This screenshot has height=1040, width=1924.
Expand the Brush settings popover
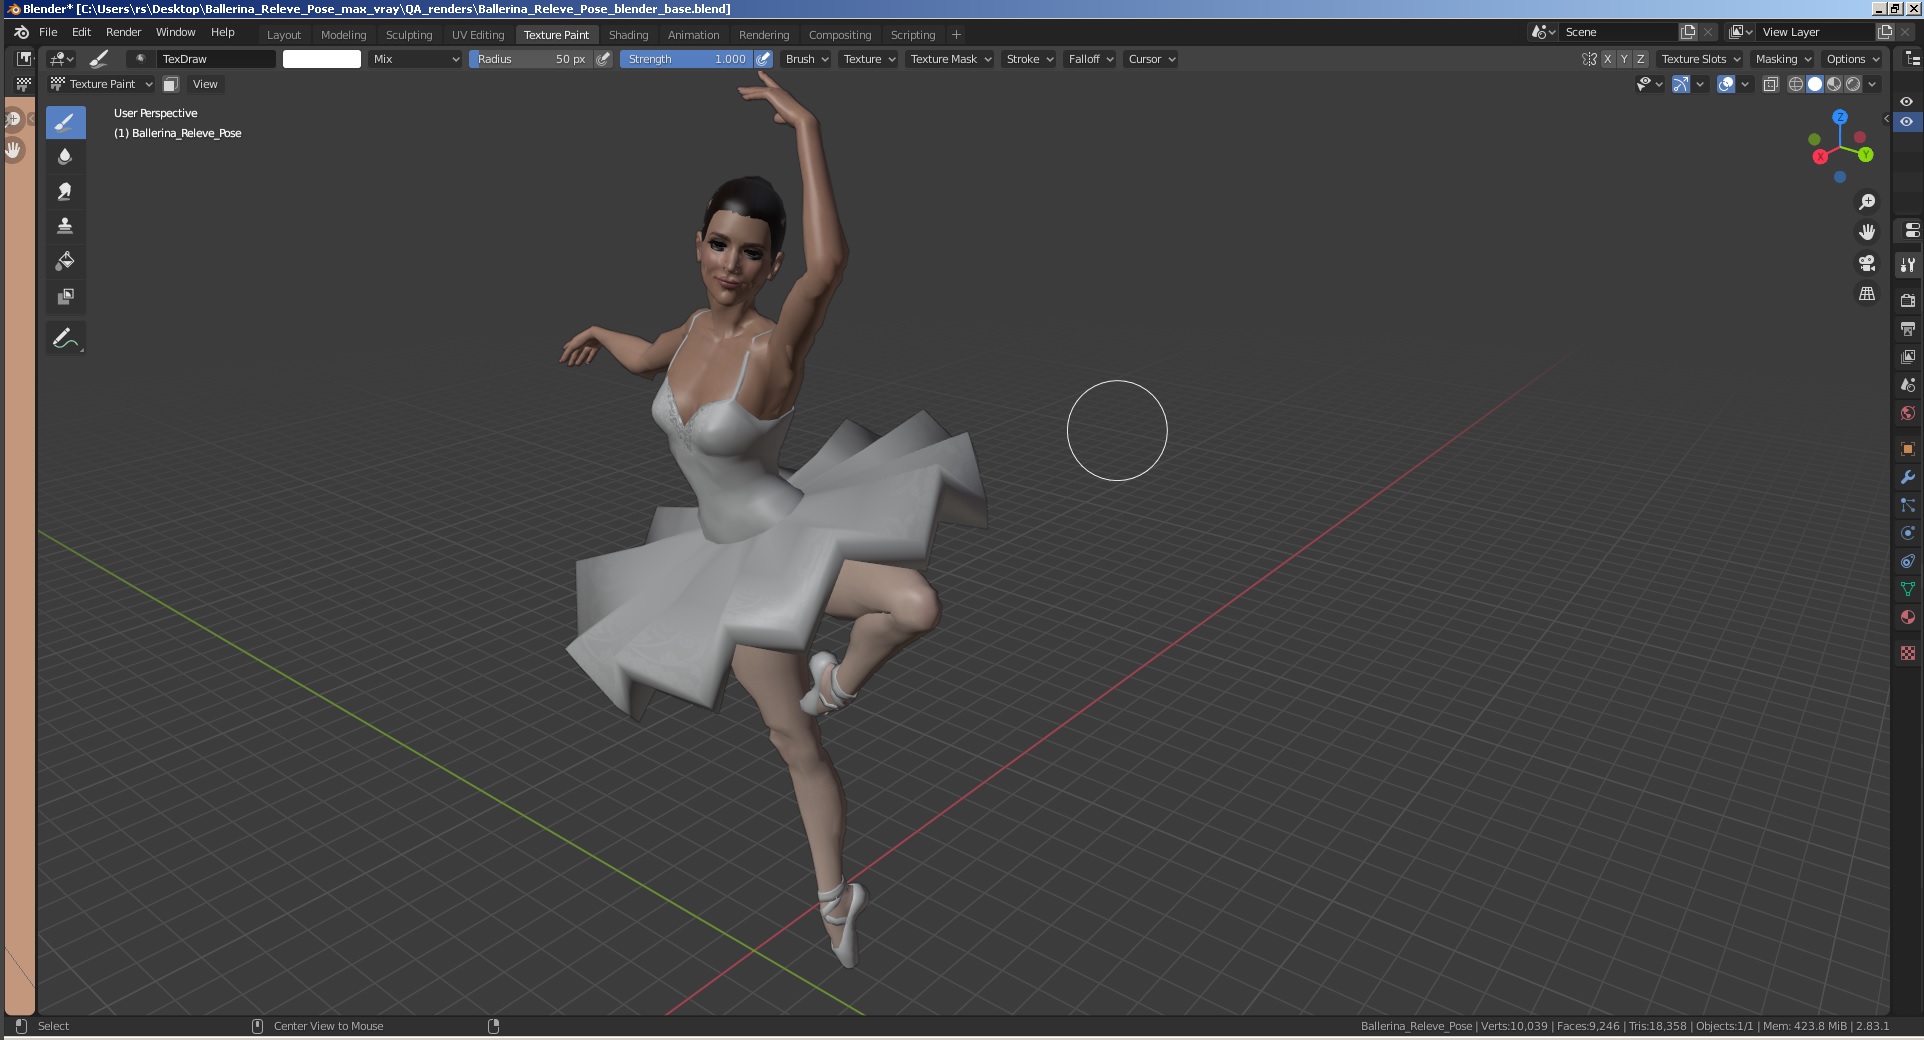point(807,59)
